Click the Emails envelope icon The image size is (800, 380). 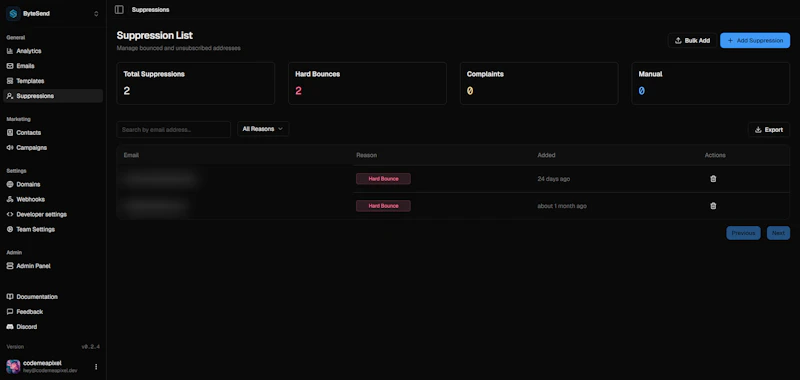click(10, 66)
